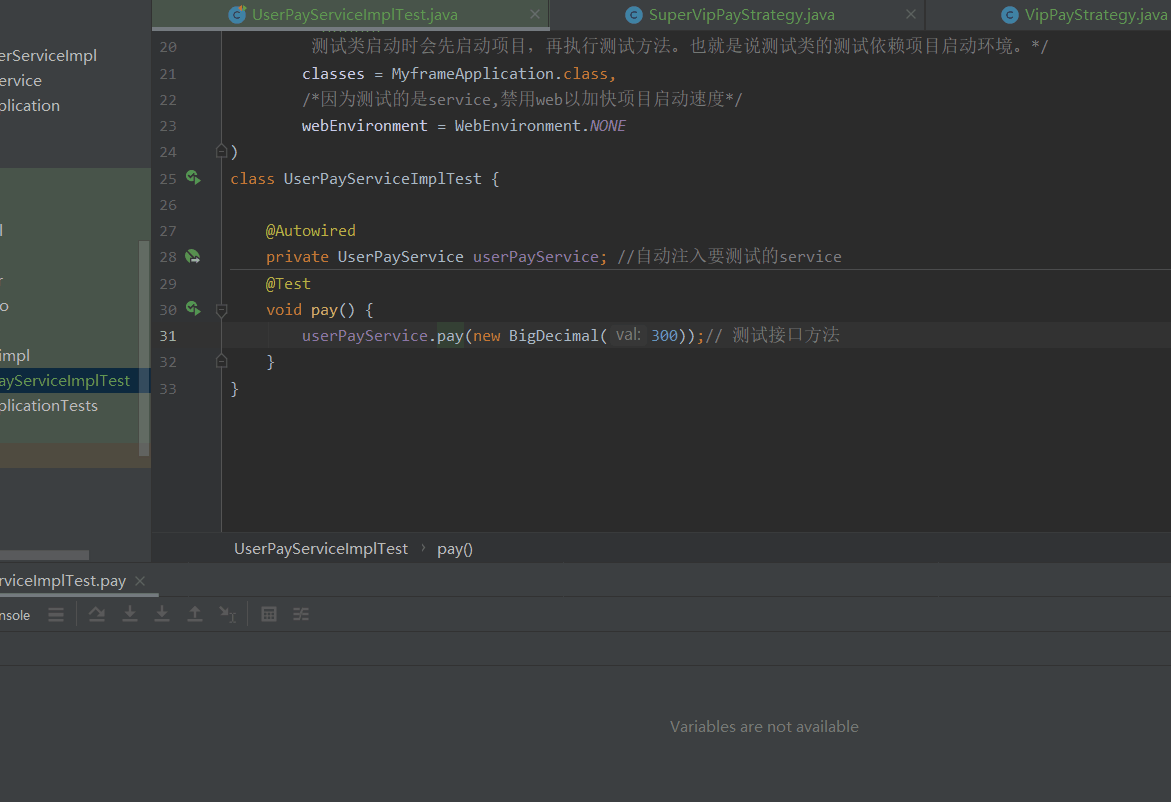Image resolution: width=1171 pixels, height=802 pixels.
Task: Run UserPayServiceImplTest class from gutter icon
Action: tap(193, 178)
